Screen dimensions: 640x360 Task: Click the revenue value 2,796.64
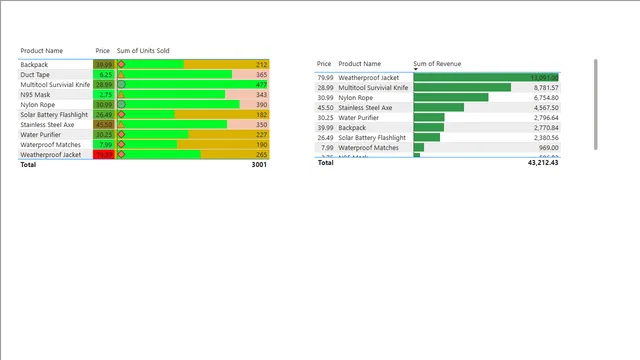coord(546,118)
